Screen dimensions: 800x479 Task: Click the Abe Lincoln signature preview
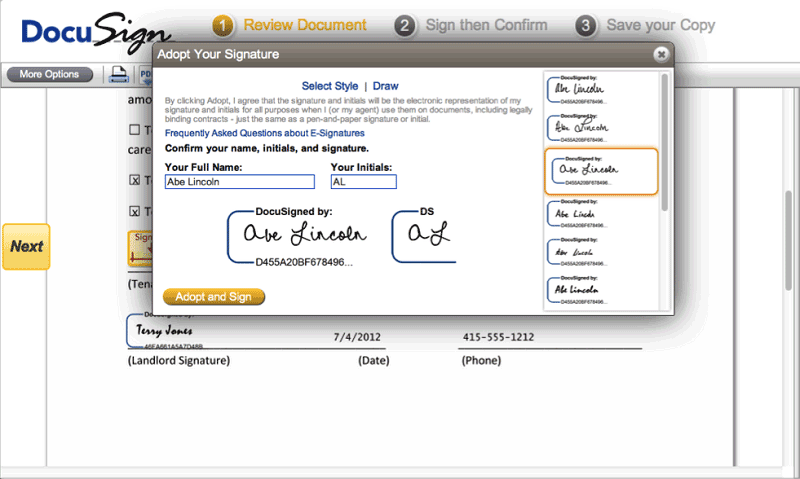297,237
